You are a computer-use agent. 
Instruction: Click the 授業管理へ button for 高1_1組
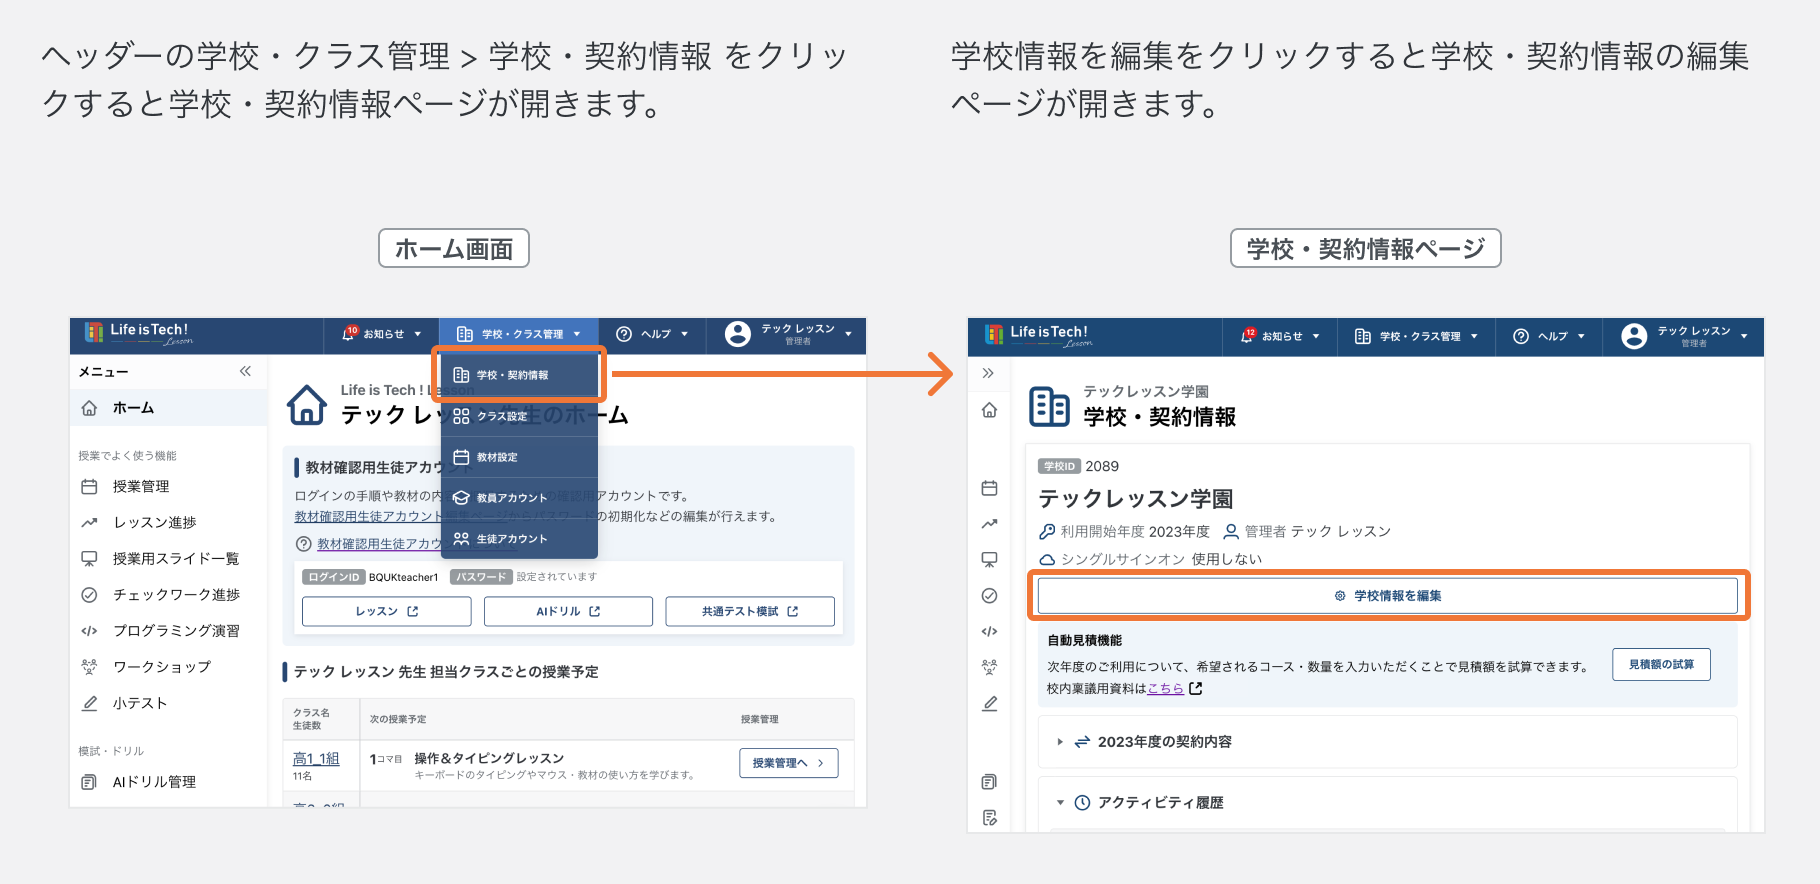(789, 763)
